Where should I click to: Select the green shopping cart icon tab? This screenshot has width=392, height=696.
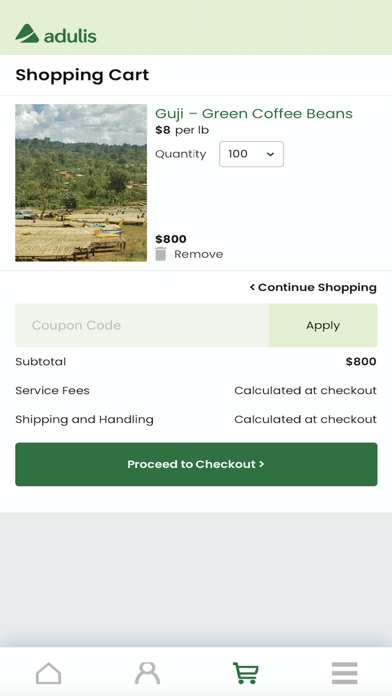pos(245,673)
